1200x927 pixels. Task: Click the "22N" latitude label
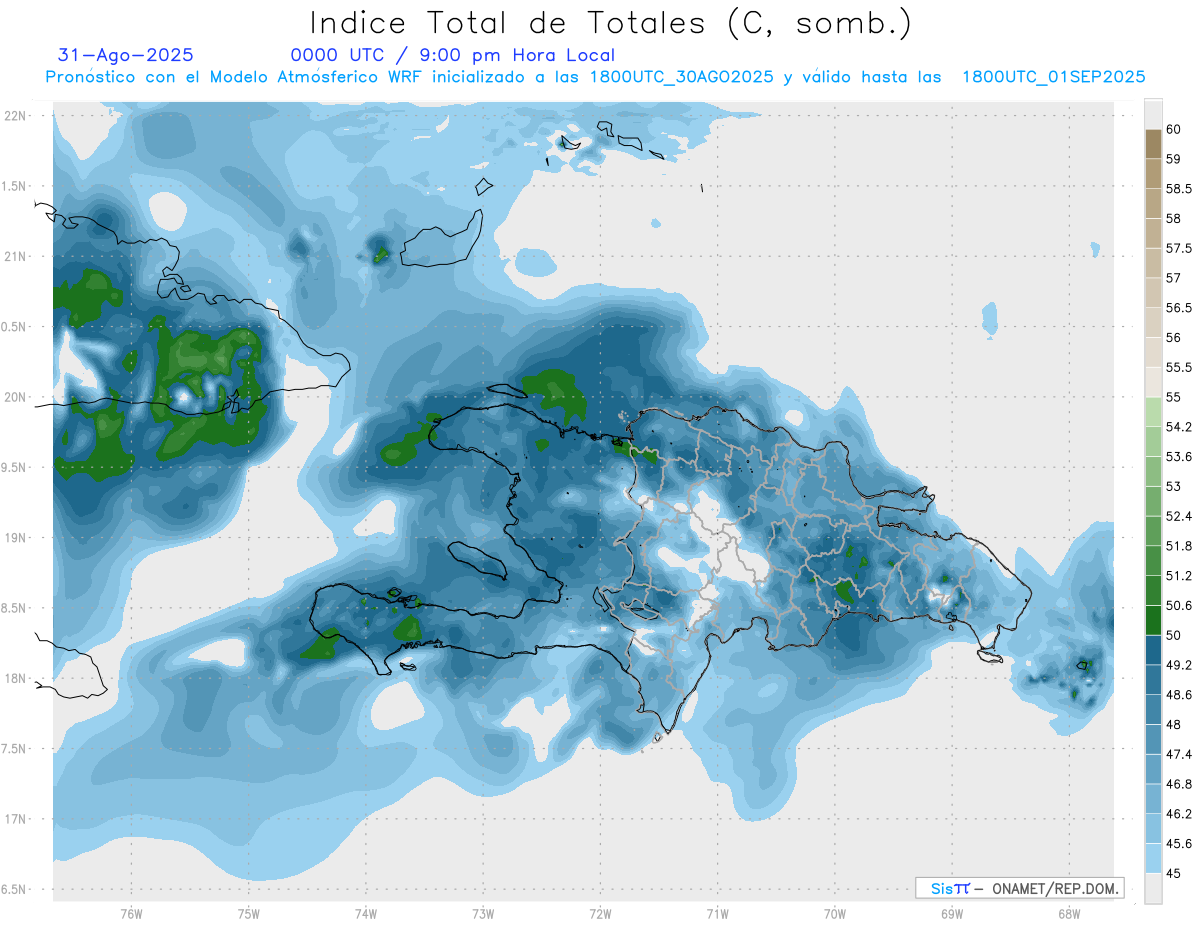16,116
